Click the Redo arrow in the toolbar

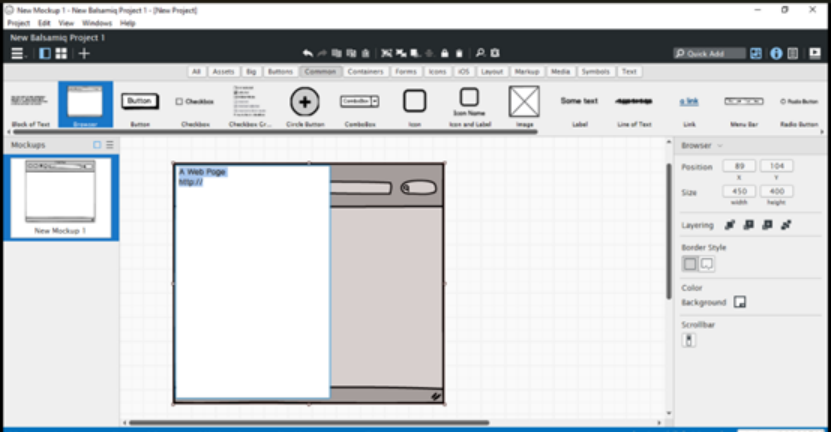click(x=322, y=53)
